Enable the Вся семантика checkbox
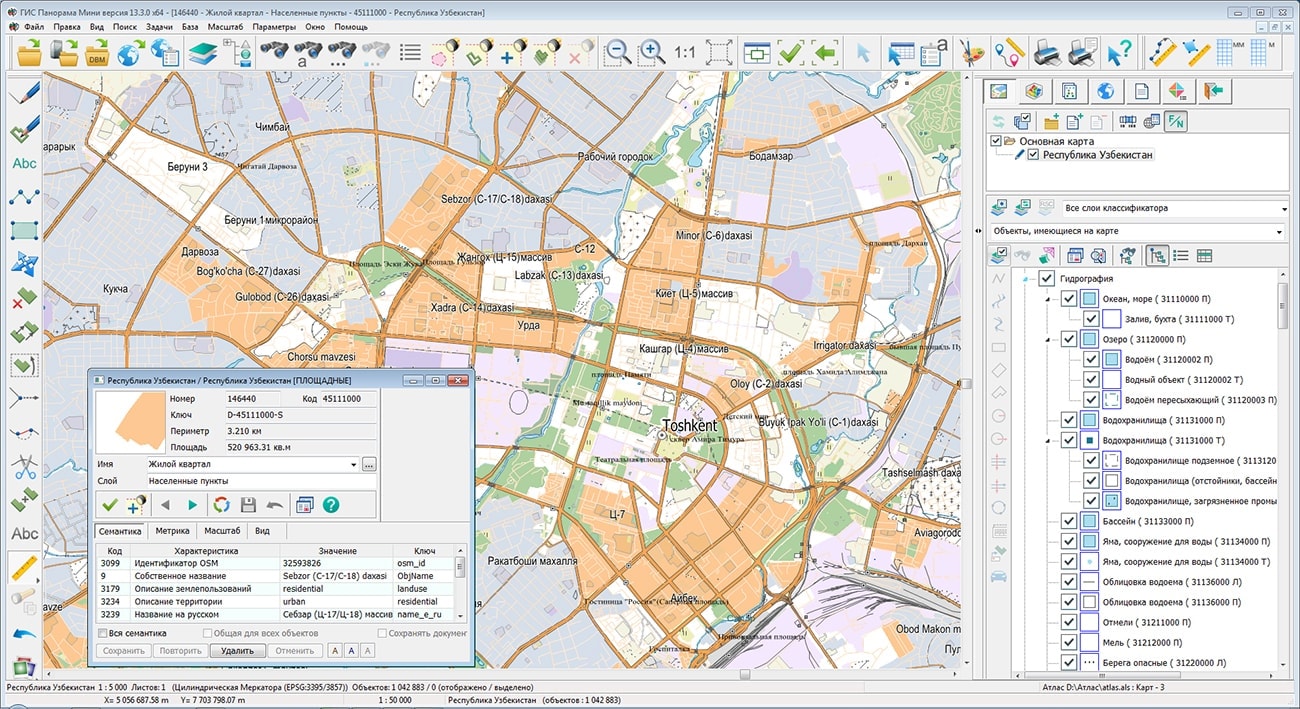Screen dimensions: 1300x709 (102, 633)
